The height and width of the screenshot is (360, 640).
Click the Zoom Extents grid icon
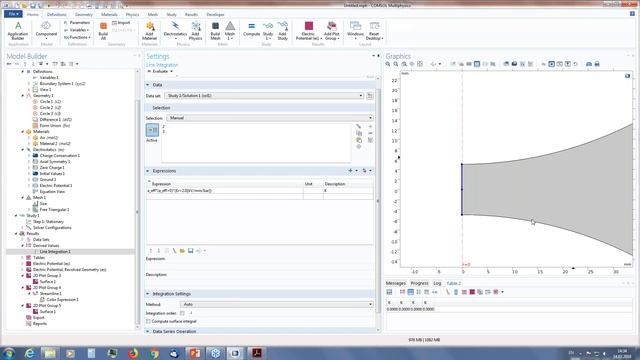420,64
